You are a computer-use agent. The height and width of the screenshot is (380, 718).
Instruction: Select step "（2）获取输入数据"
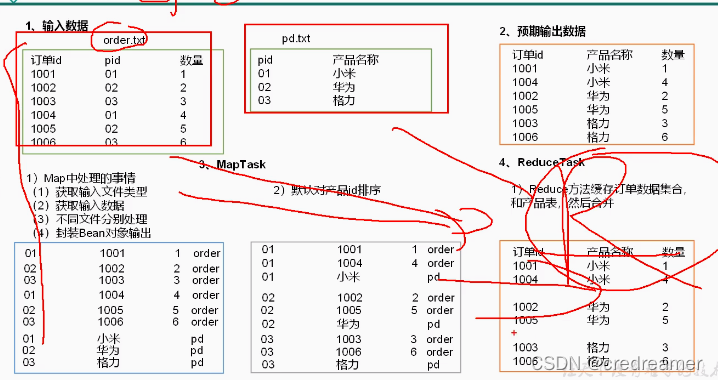[x=78, y=205]
